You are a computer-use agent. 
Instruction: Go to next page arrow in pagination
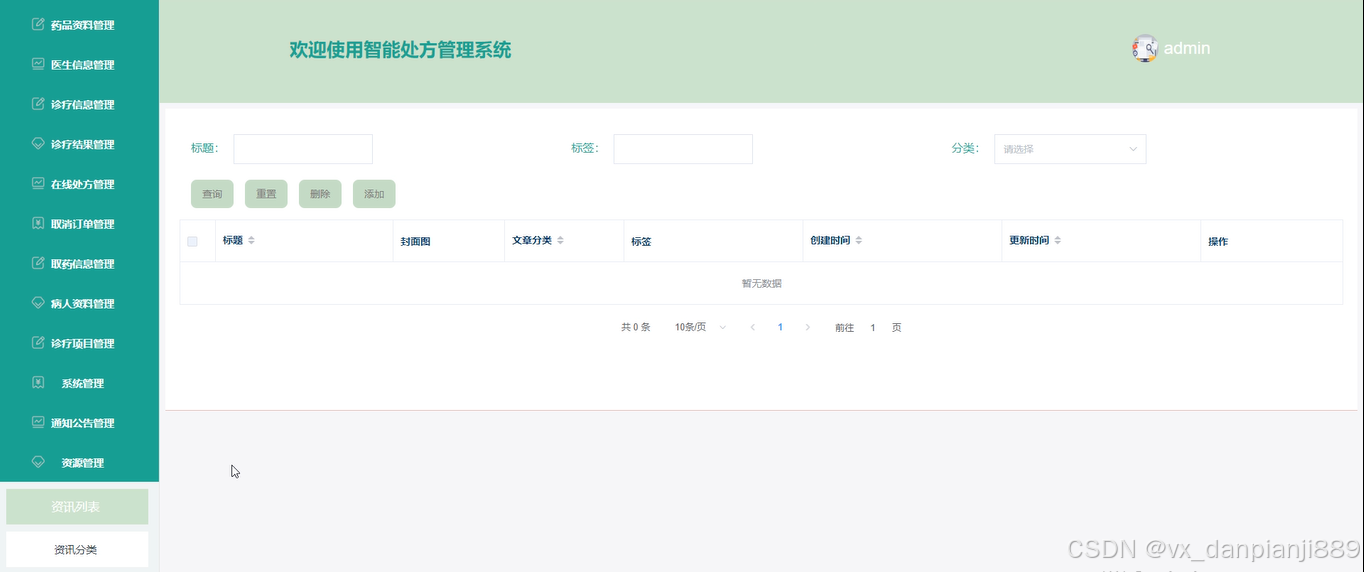[808, 327]
